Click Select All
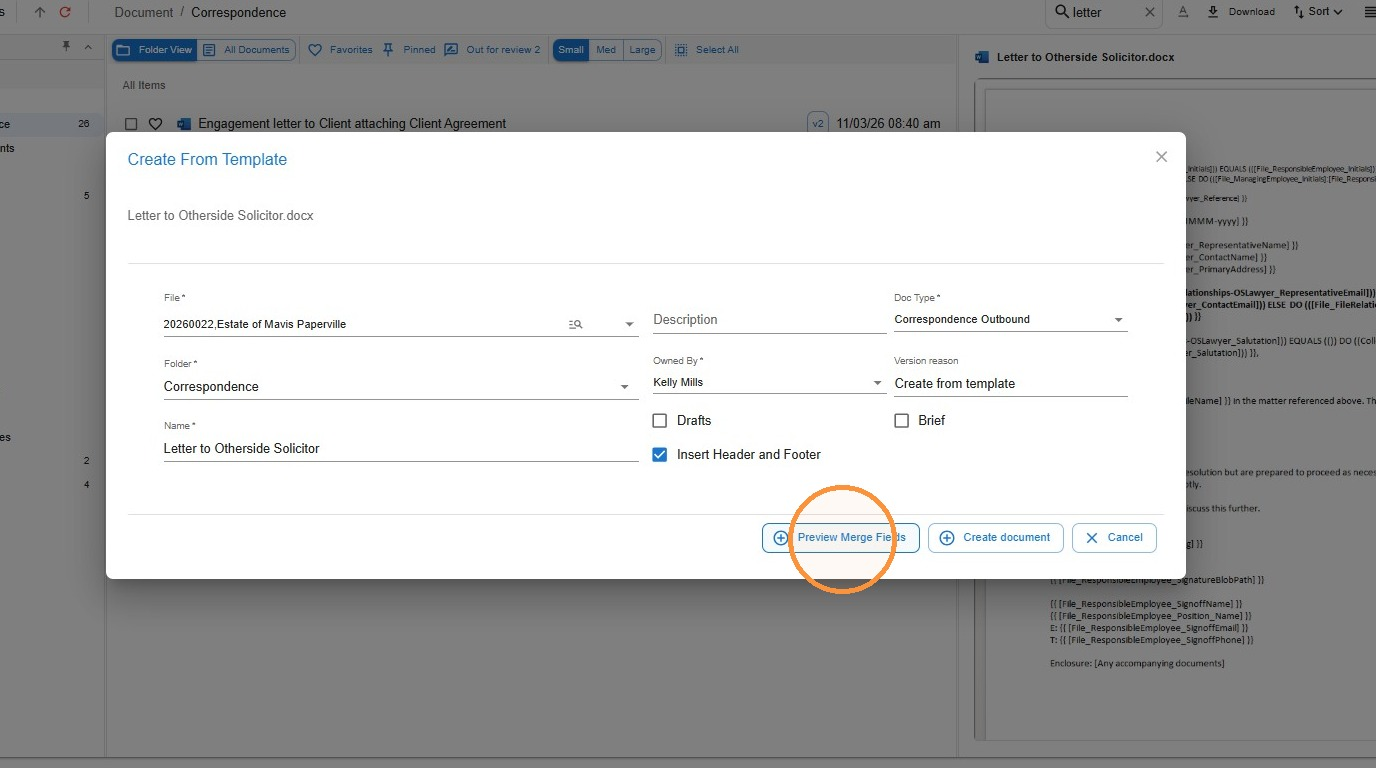The height and width of the screenshot is (768, 1376). tap(707, 50)
